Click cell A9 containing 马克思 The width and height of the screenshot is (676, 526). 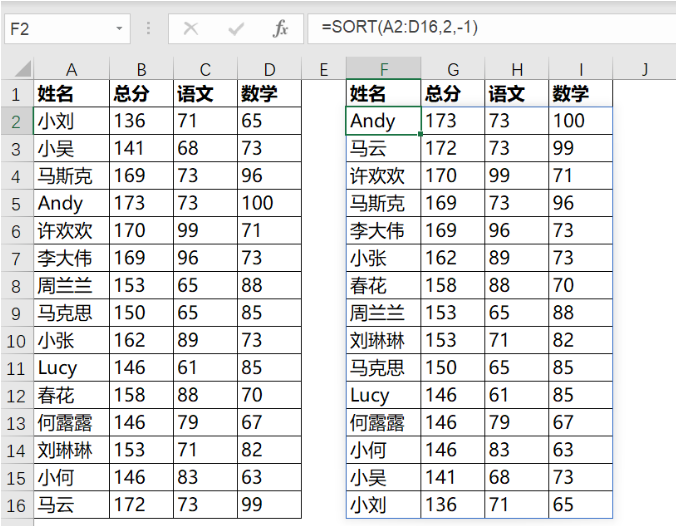72,313
